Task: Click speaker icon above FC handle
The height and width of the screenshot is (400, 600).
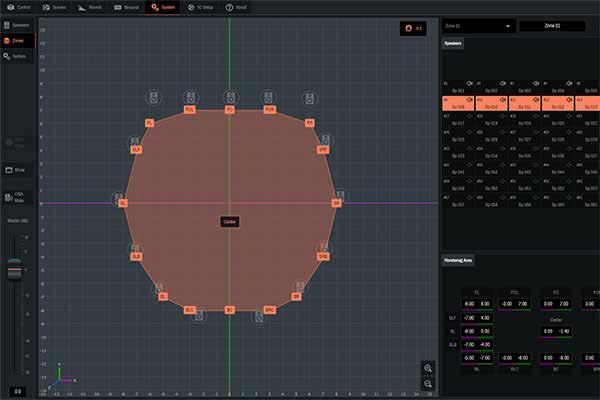Action: coord(230,98)
